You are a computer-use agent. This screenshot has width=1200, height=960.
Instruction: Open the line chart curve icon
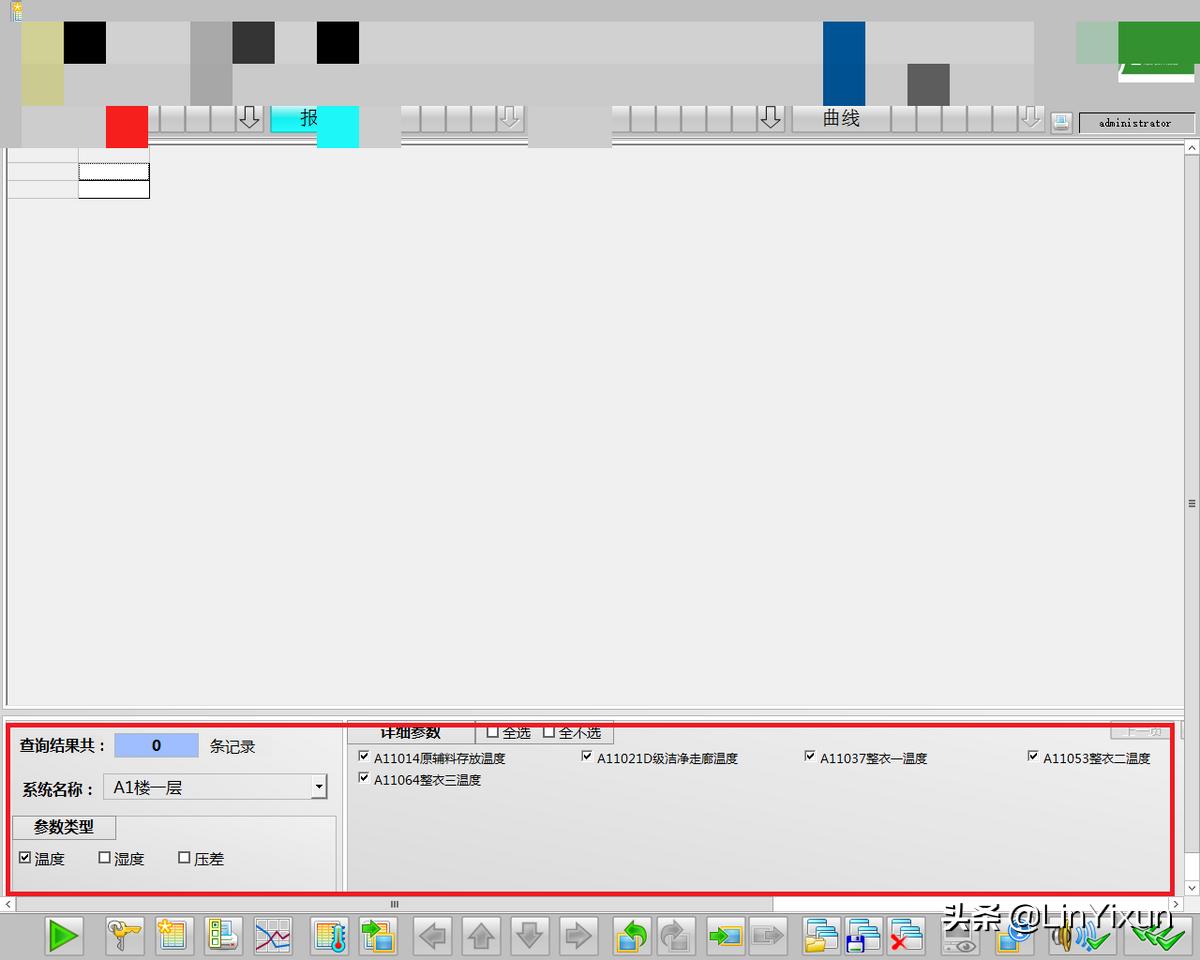pos(272,936)
